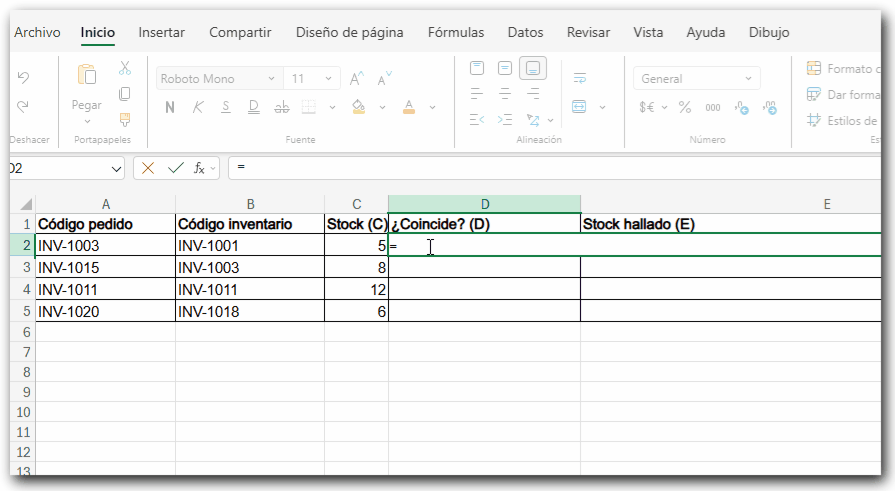Open the Revisar tab
Screen dimensions: 895x491
[x=588, y=33]
